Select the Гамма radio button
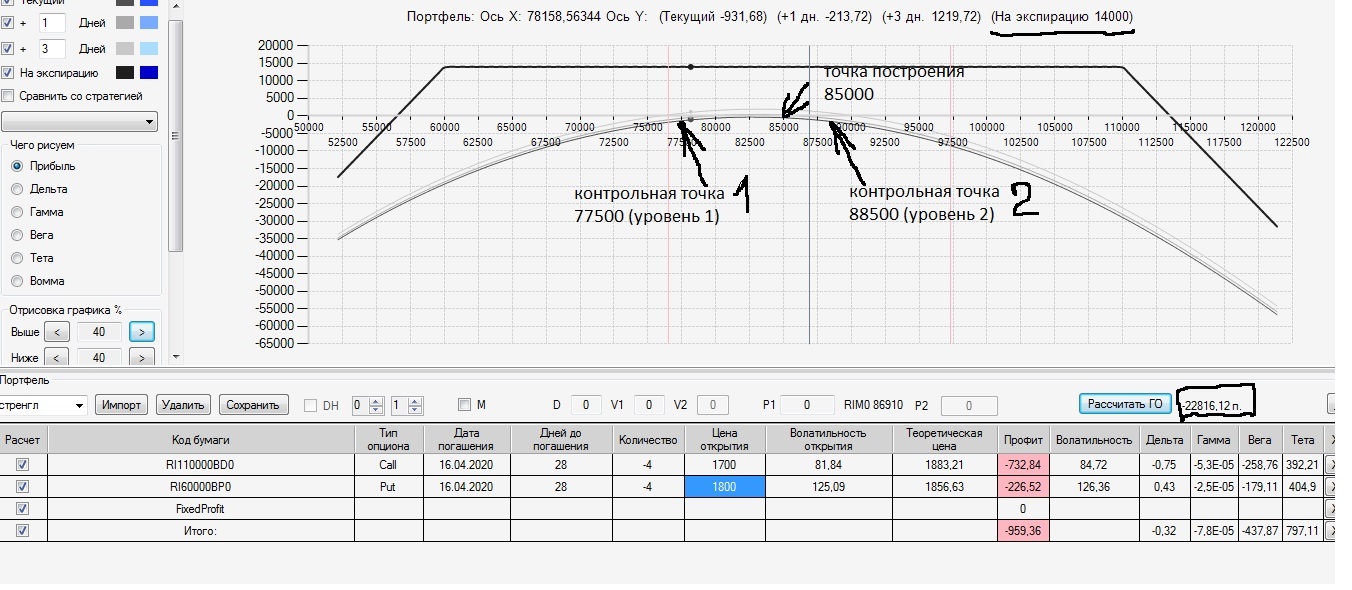Image resolution: width=1352 pixels, height=590 pixels. (x=17, y=212)
